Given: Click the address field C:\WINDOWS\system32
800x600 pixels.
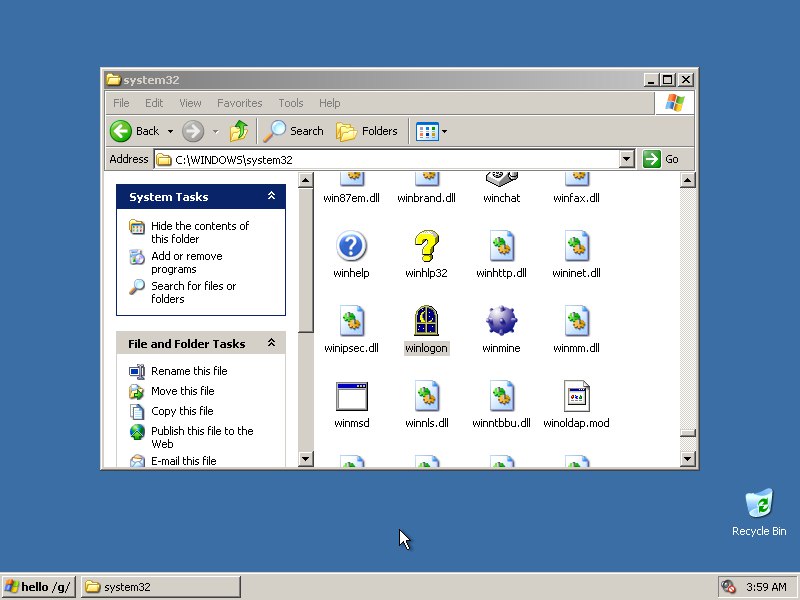Looking at the screenshot, I should coord(388,160).
